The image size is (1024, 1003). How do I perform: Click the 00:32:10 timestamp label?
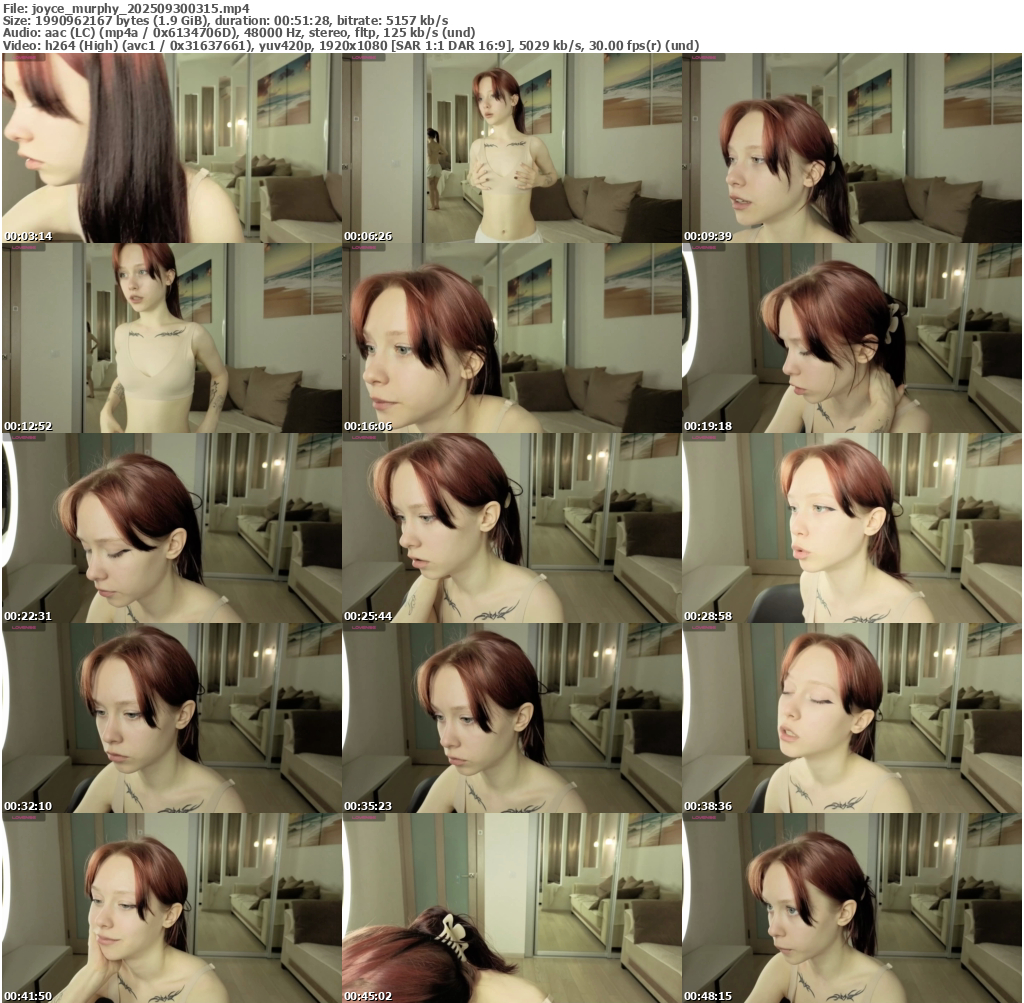click(28, 806)
